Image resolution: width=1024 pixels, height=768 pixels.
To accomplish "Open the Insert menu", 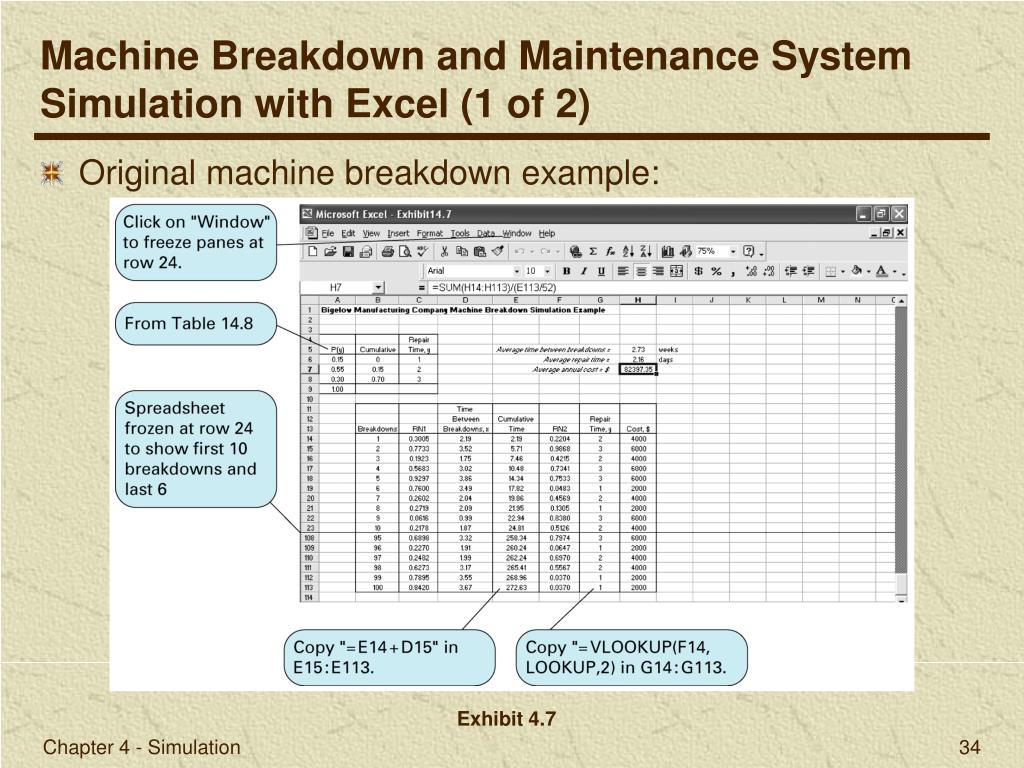I will click(398, 233).
